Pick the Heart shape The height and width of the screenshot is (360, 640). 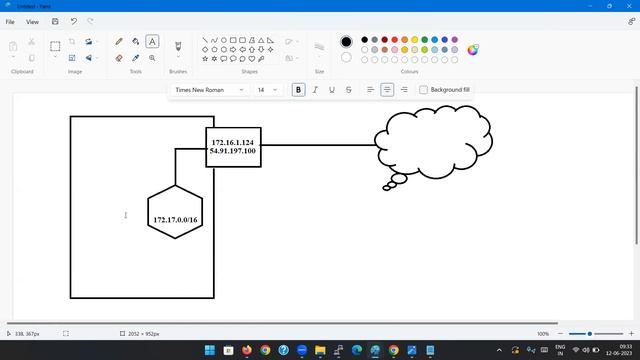coord(252,59)
